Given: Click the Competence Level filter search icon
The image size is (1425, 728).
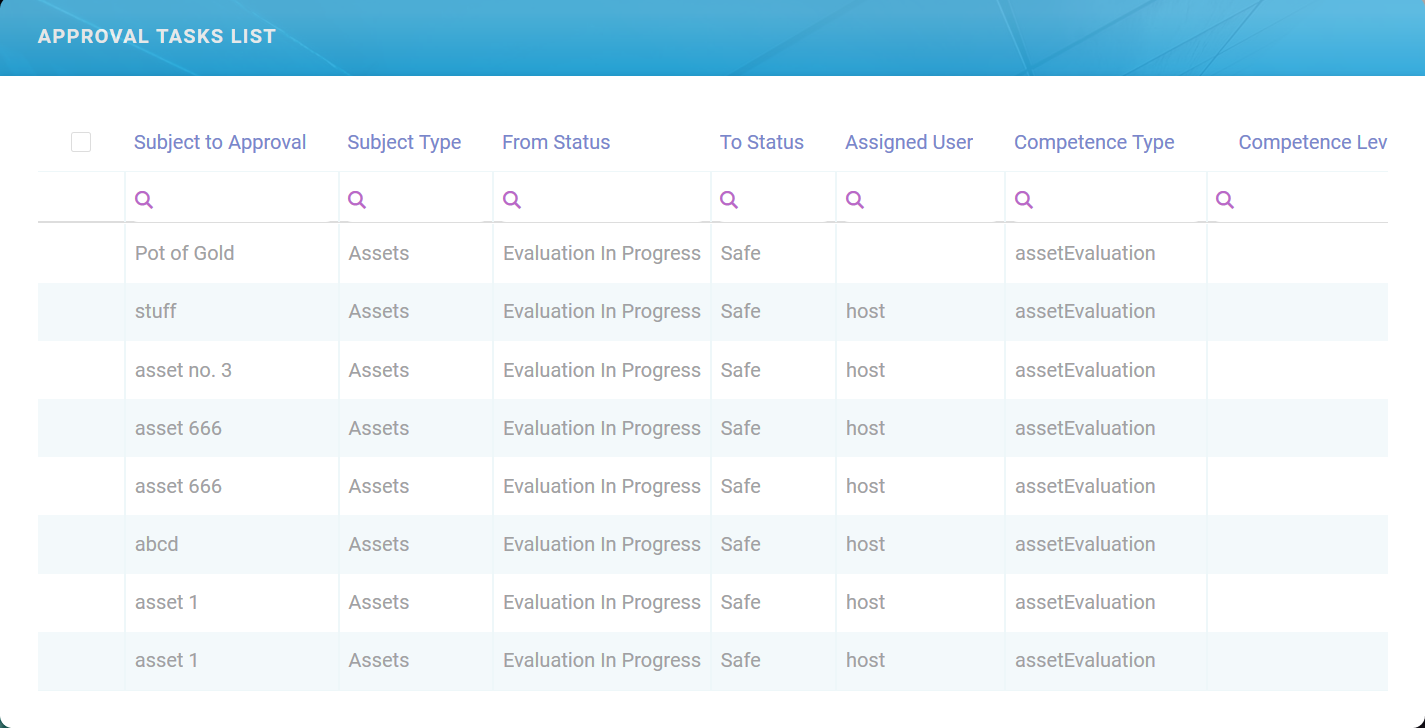Looking at the screenshot, I should coord(1225,199).
